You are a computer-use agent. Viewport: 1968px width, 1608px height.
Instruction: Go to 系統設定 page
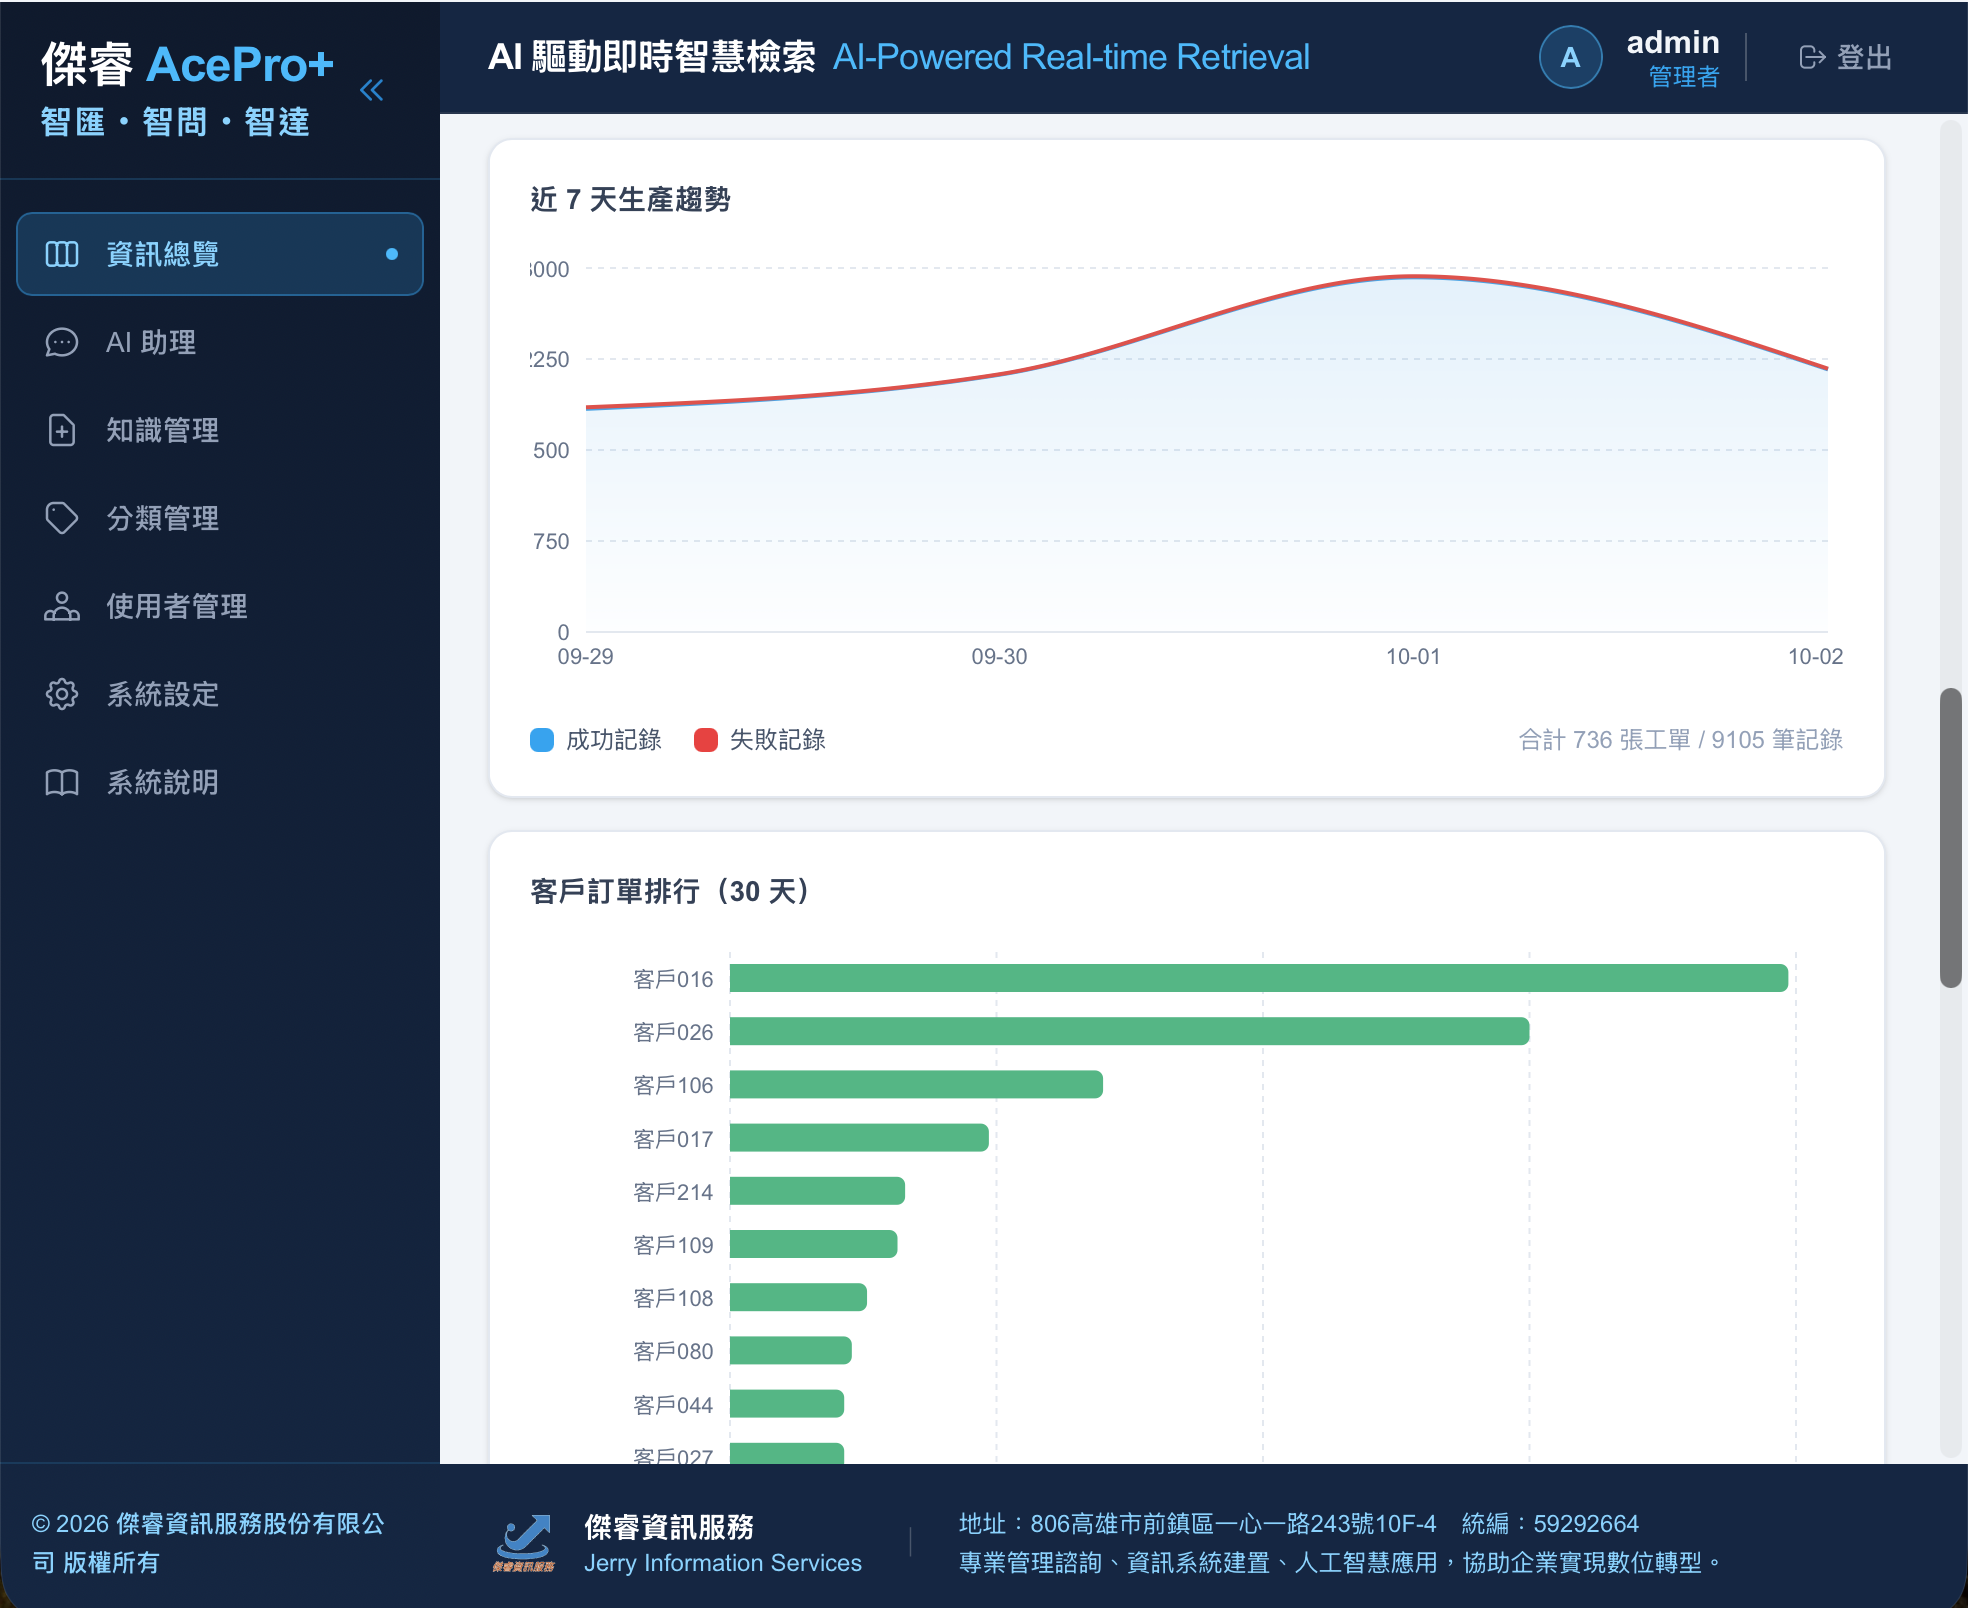click(x=220, y=694)
